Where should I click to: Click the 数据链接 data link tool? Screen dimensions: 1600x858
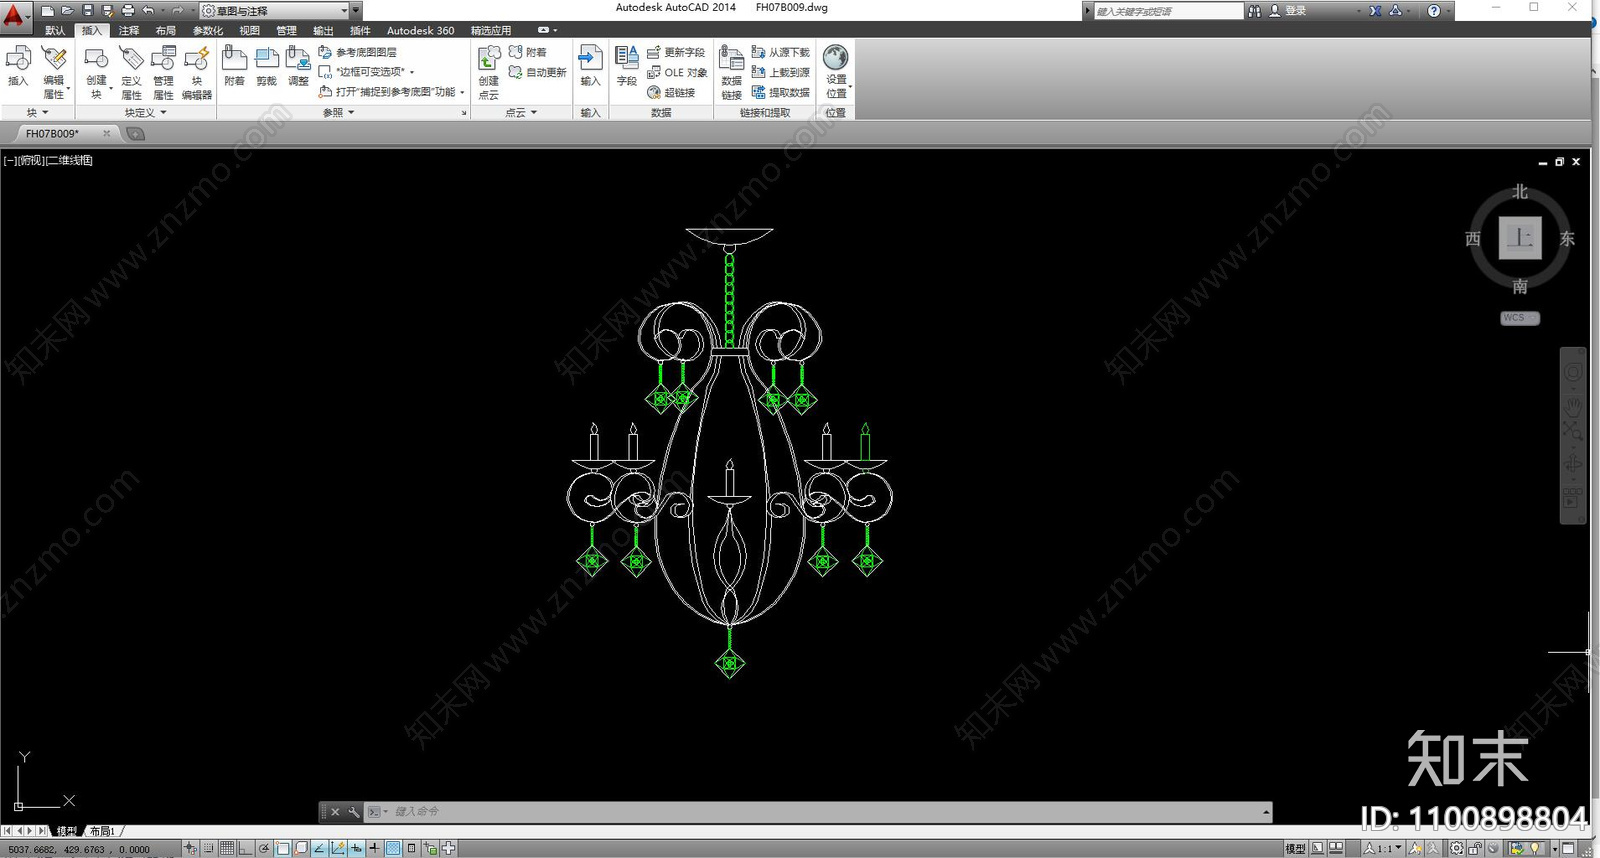point(731,72)
